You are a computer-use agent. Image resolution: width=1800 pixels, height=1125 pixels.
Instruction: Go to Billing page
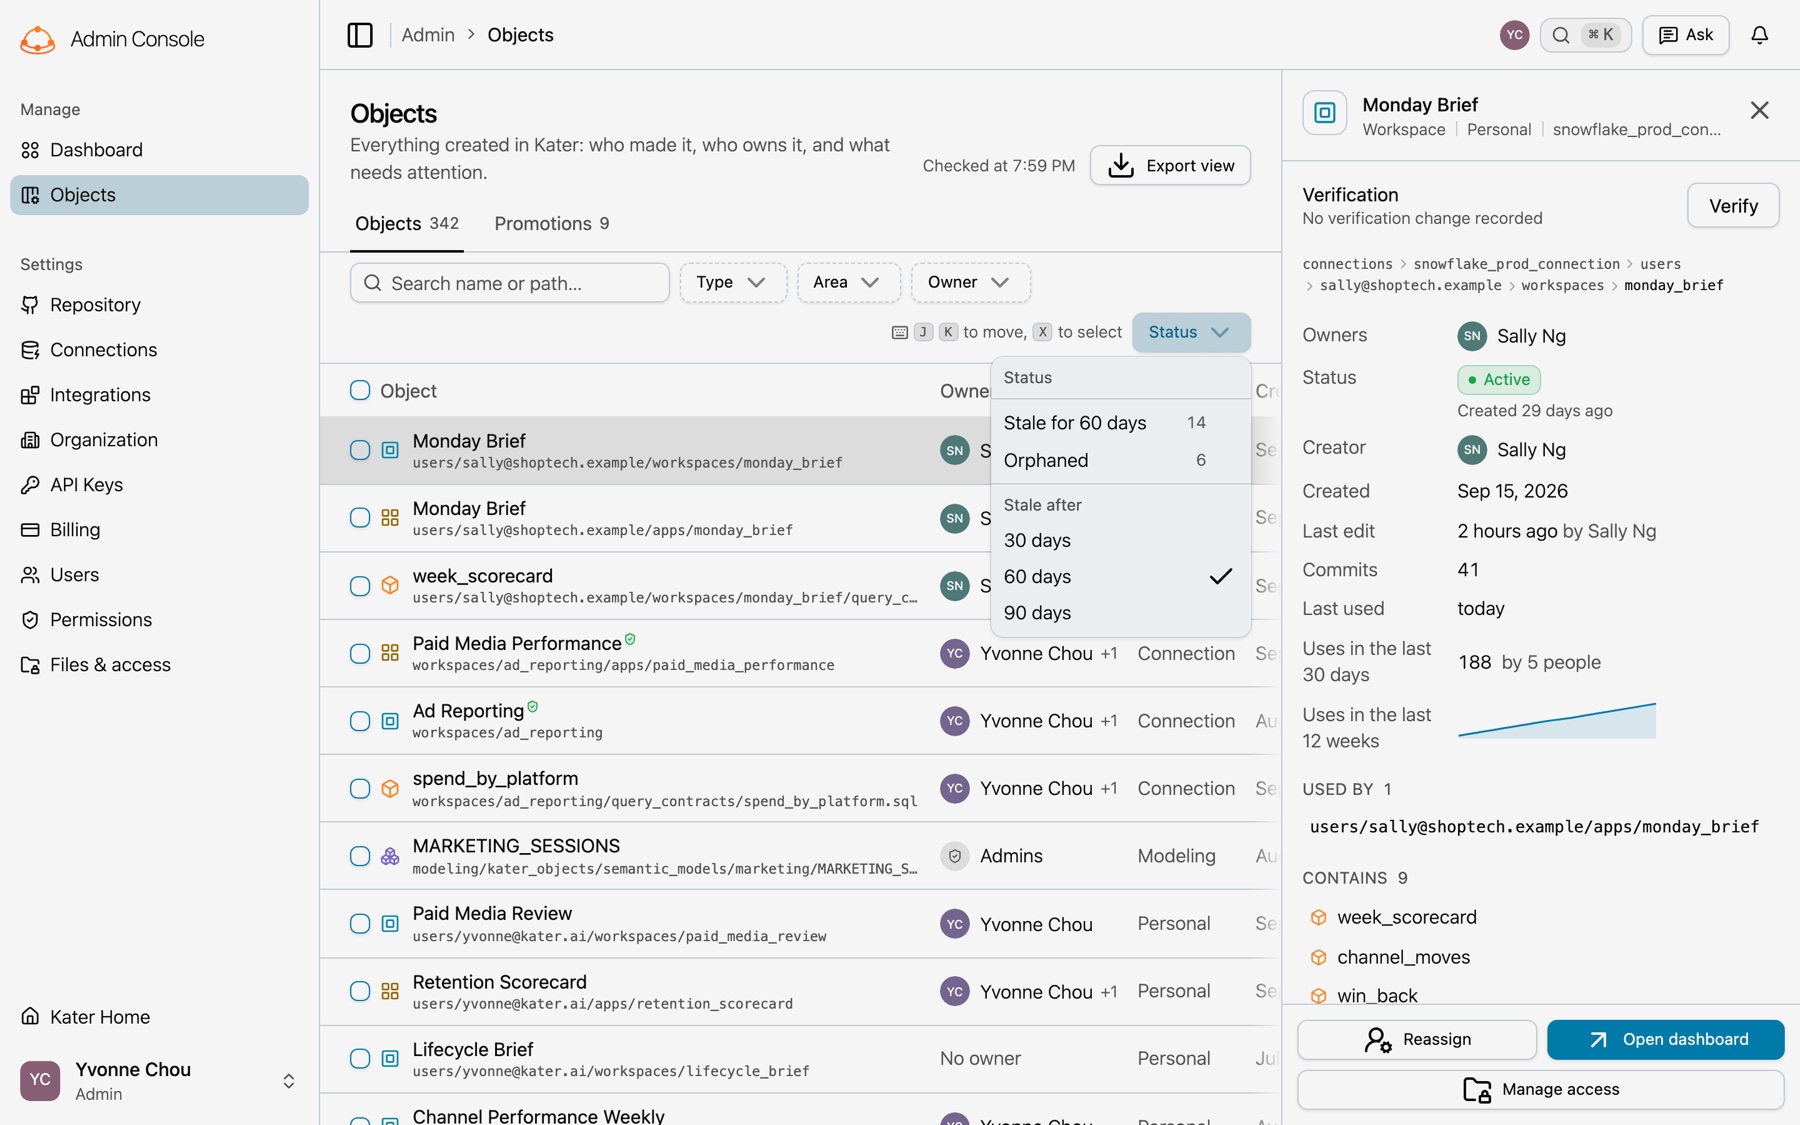tap(159, 530)
